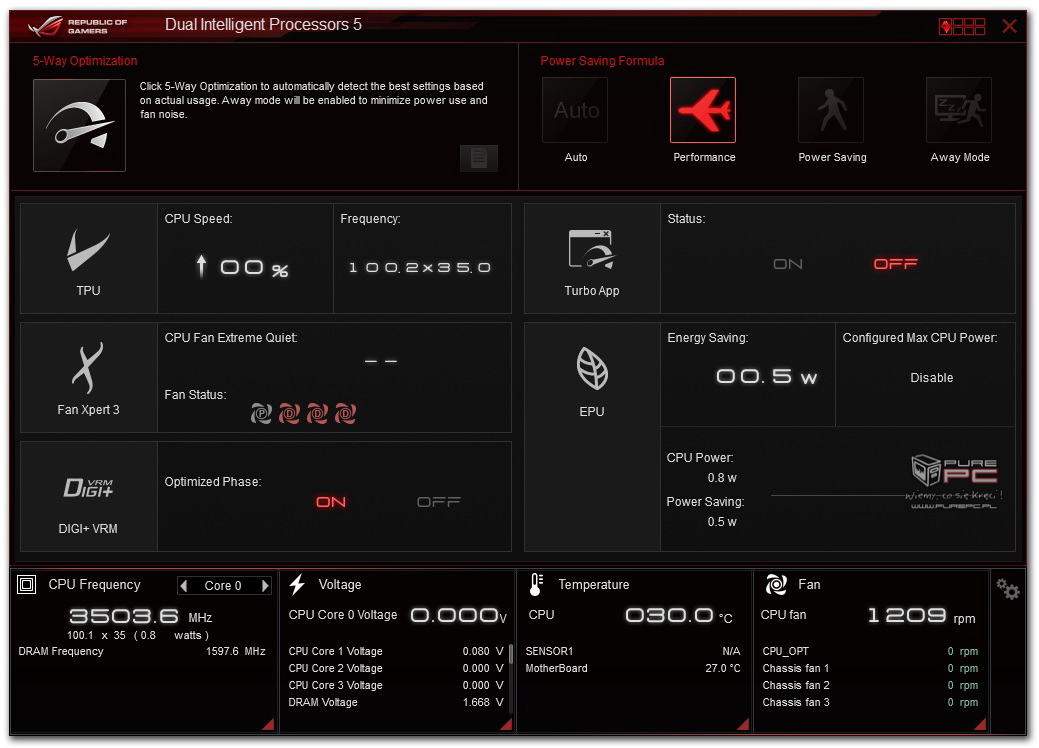
Task: Close the Dual Intelligent Processors window
Action: pos(1009,27)
